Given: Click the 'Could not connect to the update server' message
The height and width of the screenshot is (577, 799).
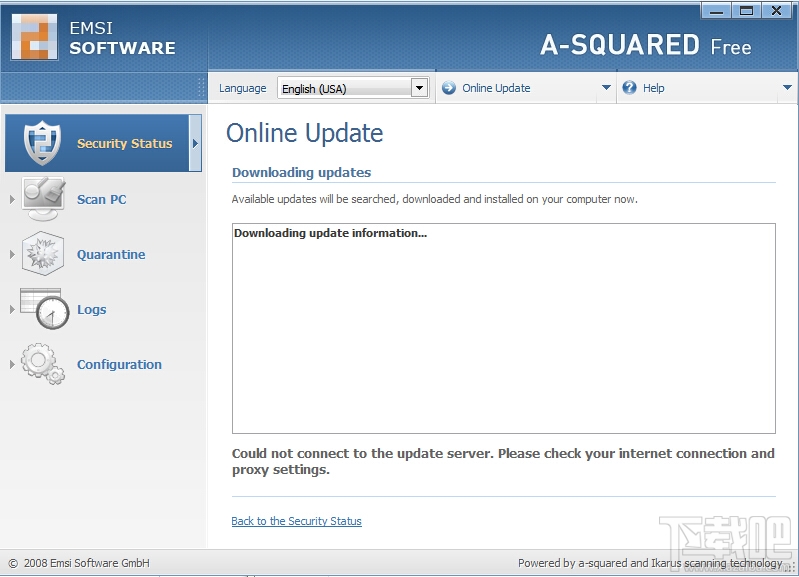Looking at the screenshot, I should coord(503,461).
